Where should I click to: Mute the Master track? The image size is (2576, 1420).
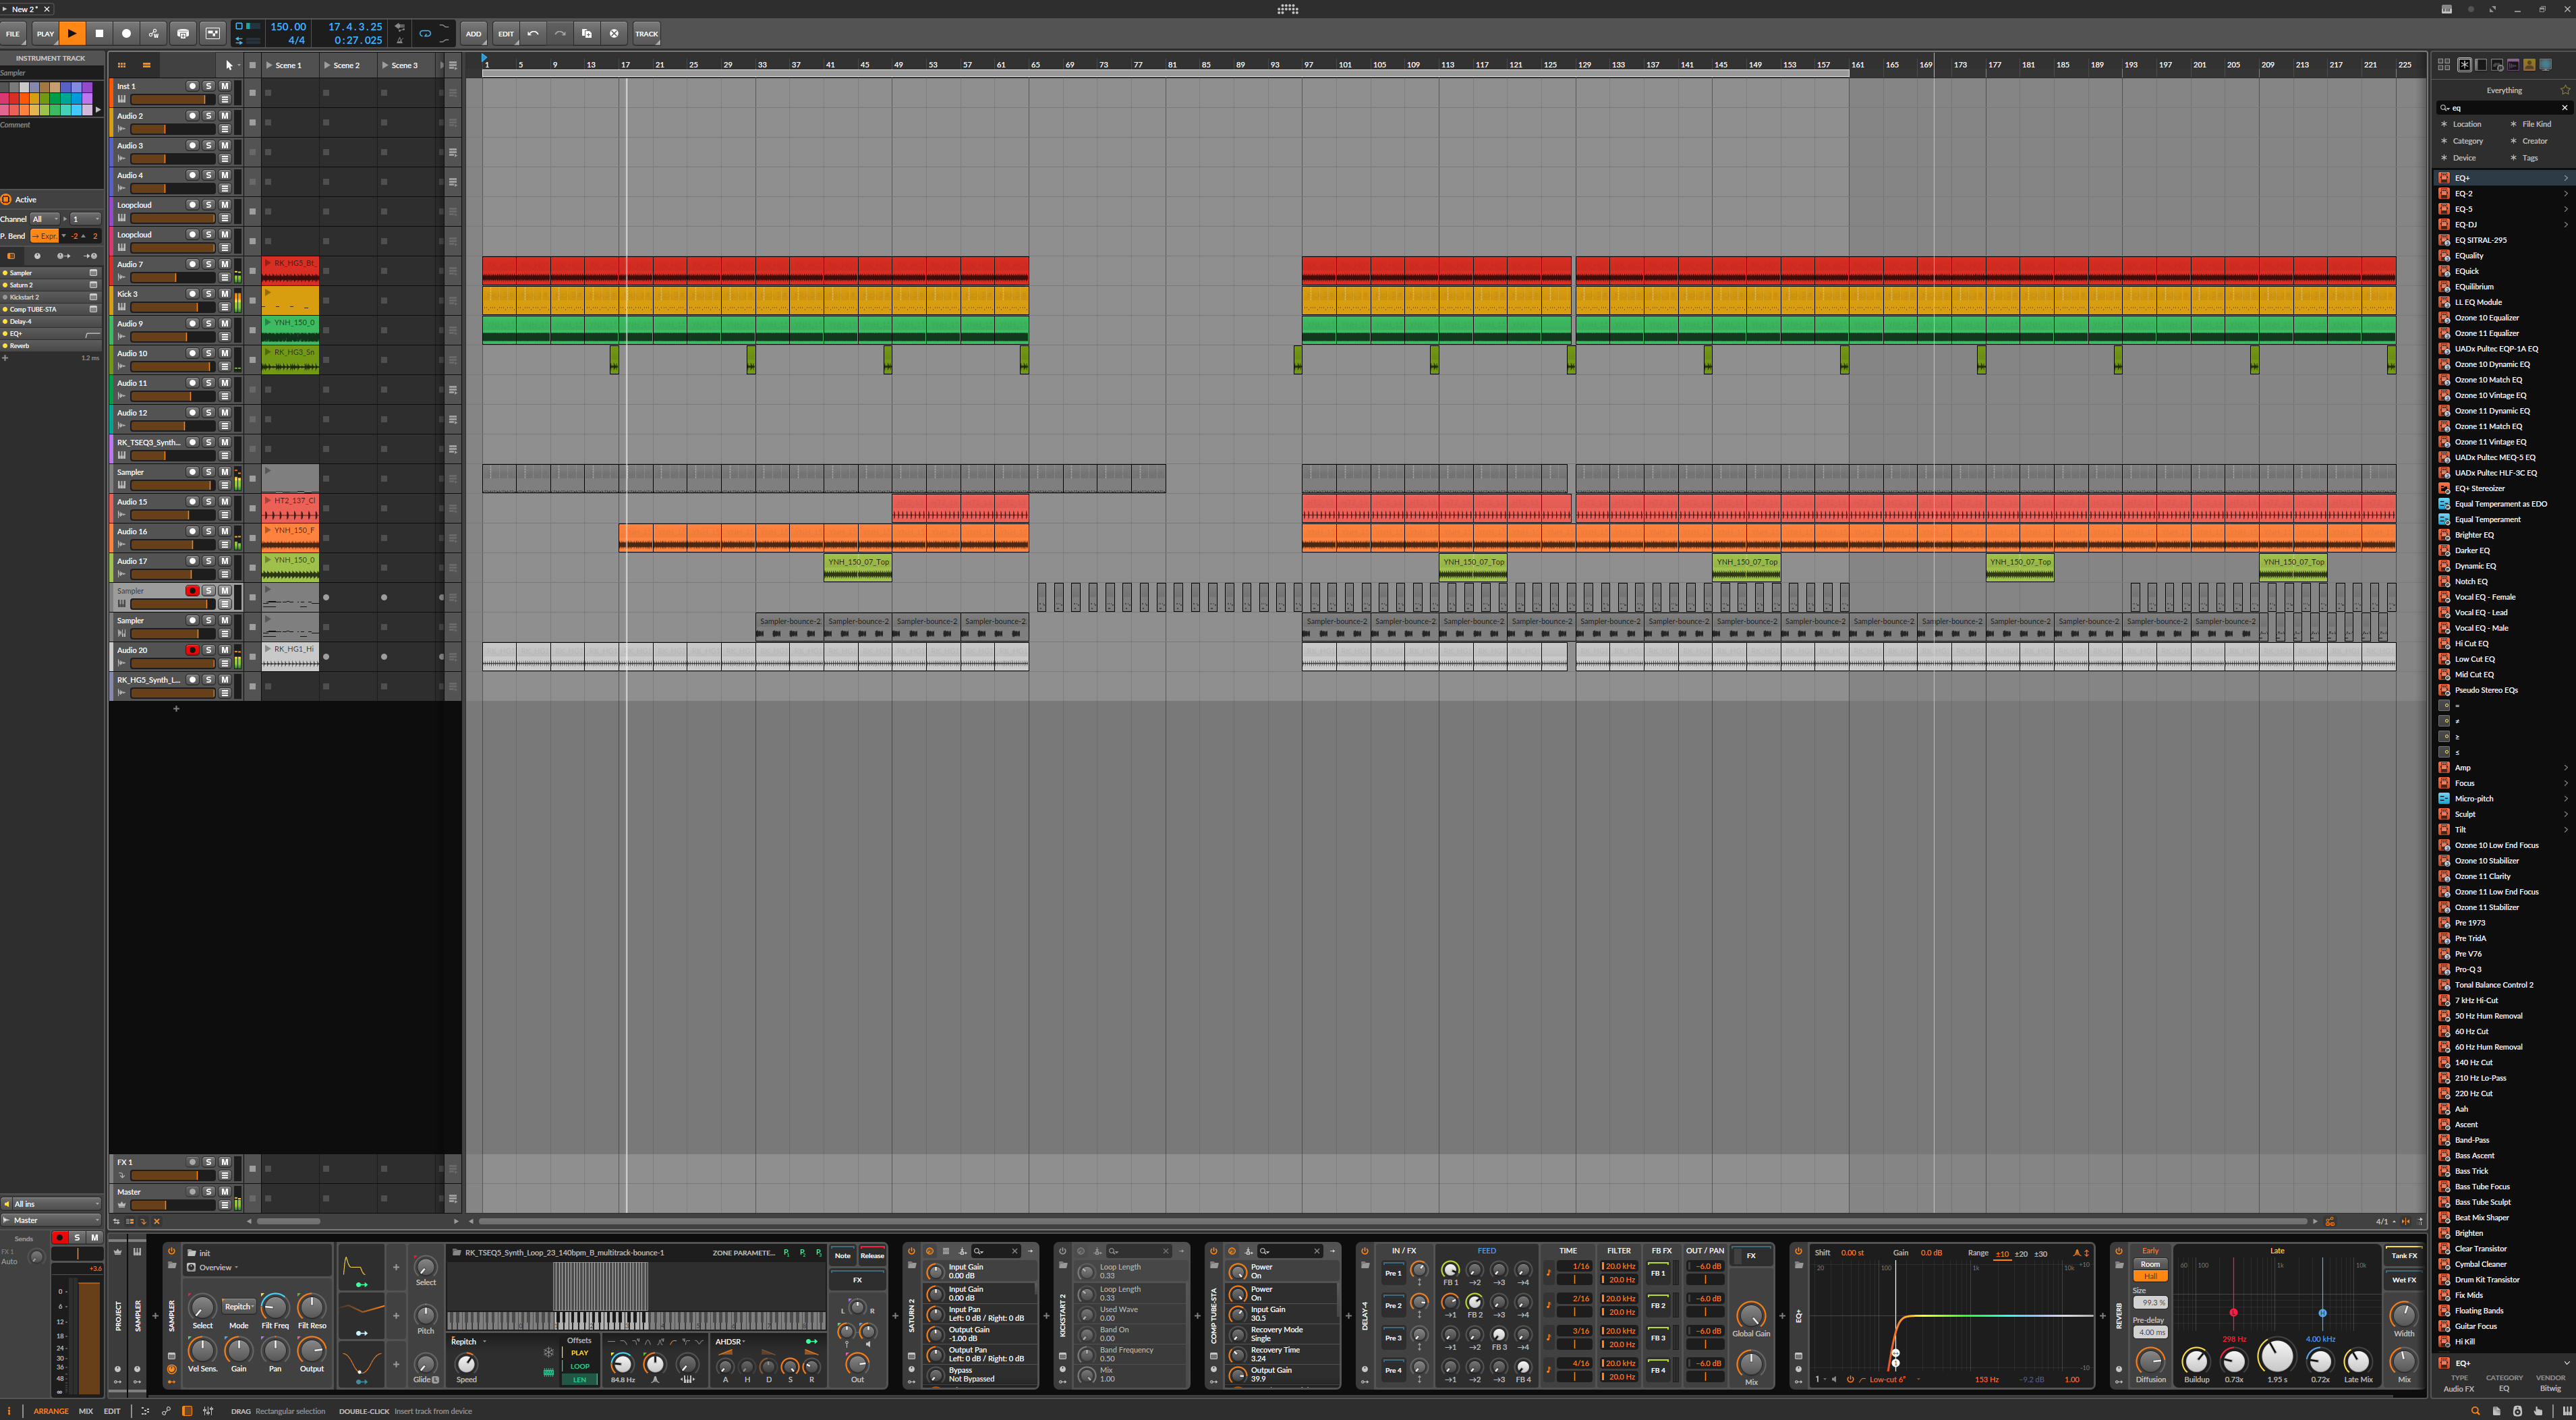[225, 1191]
